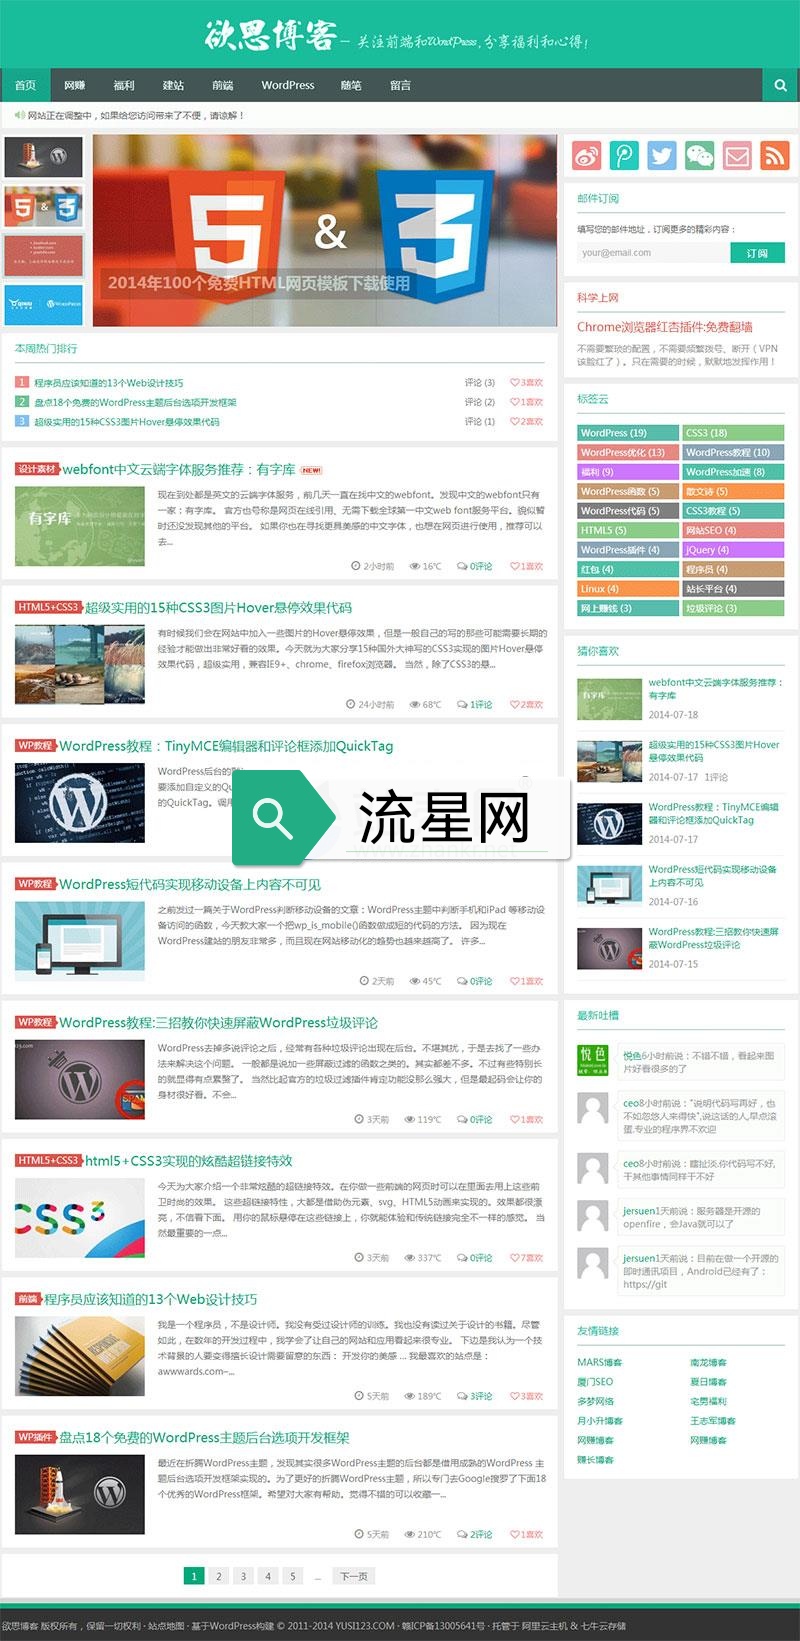Image resolution: width=800 pixels, height=1641 pixels.
Task: Go to pagination page 5
Action: [293, 1576]
